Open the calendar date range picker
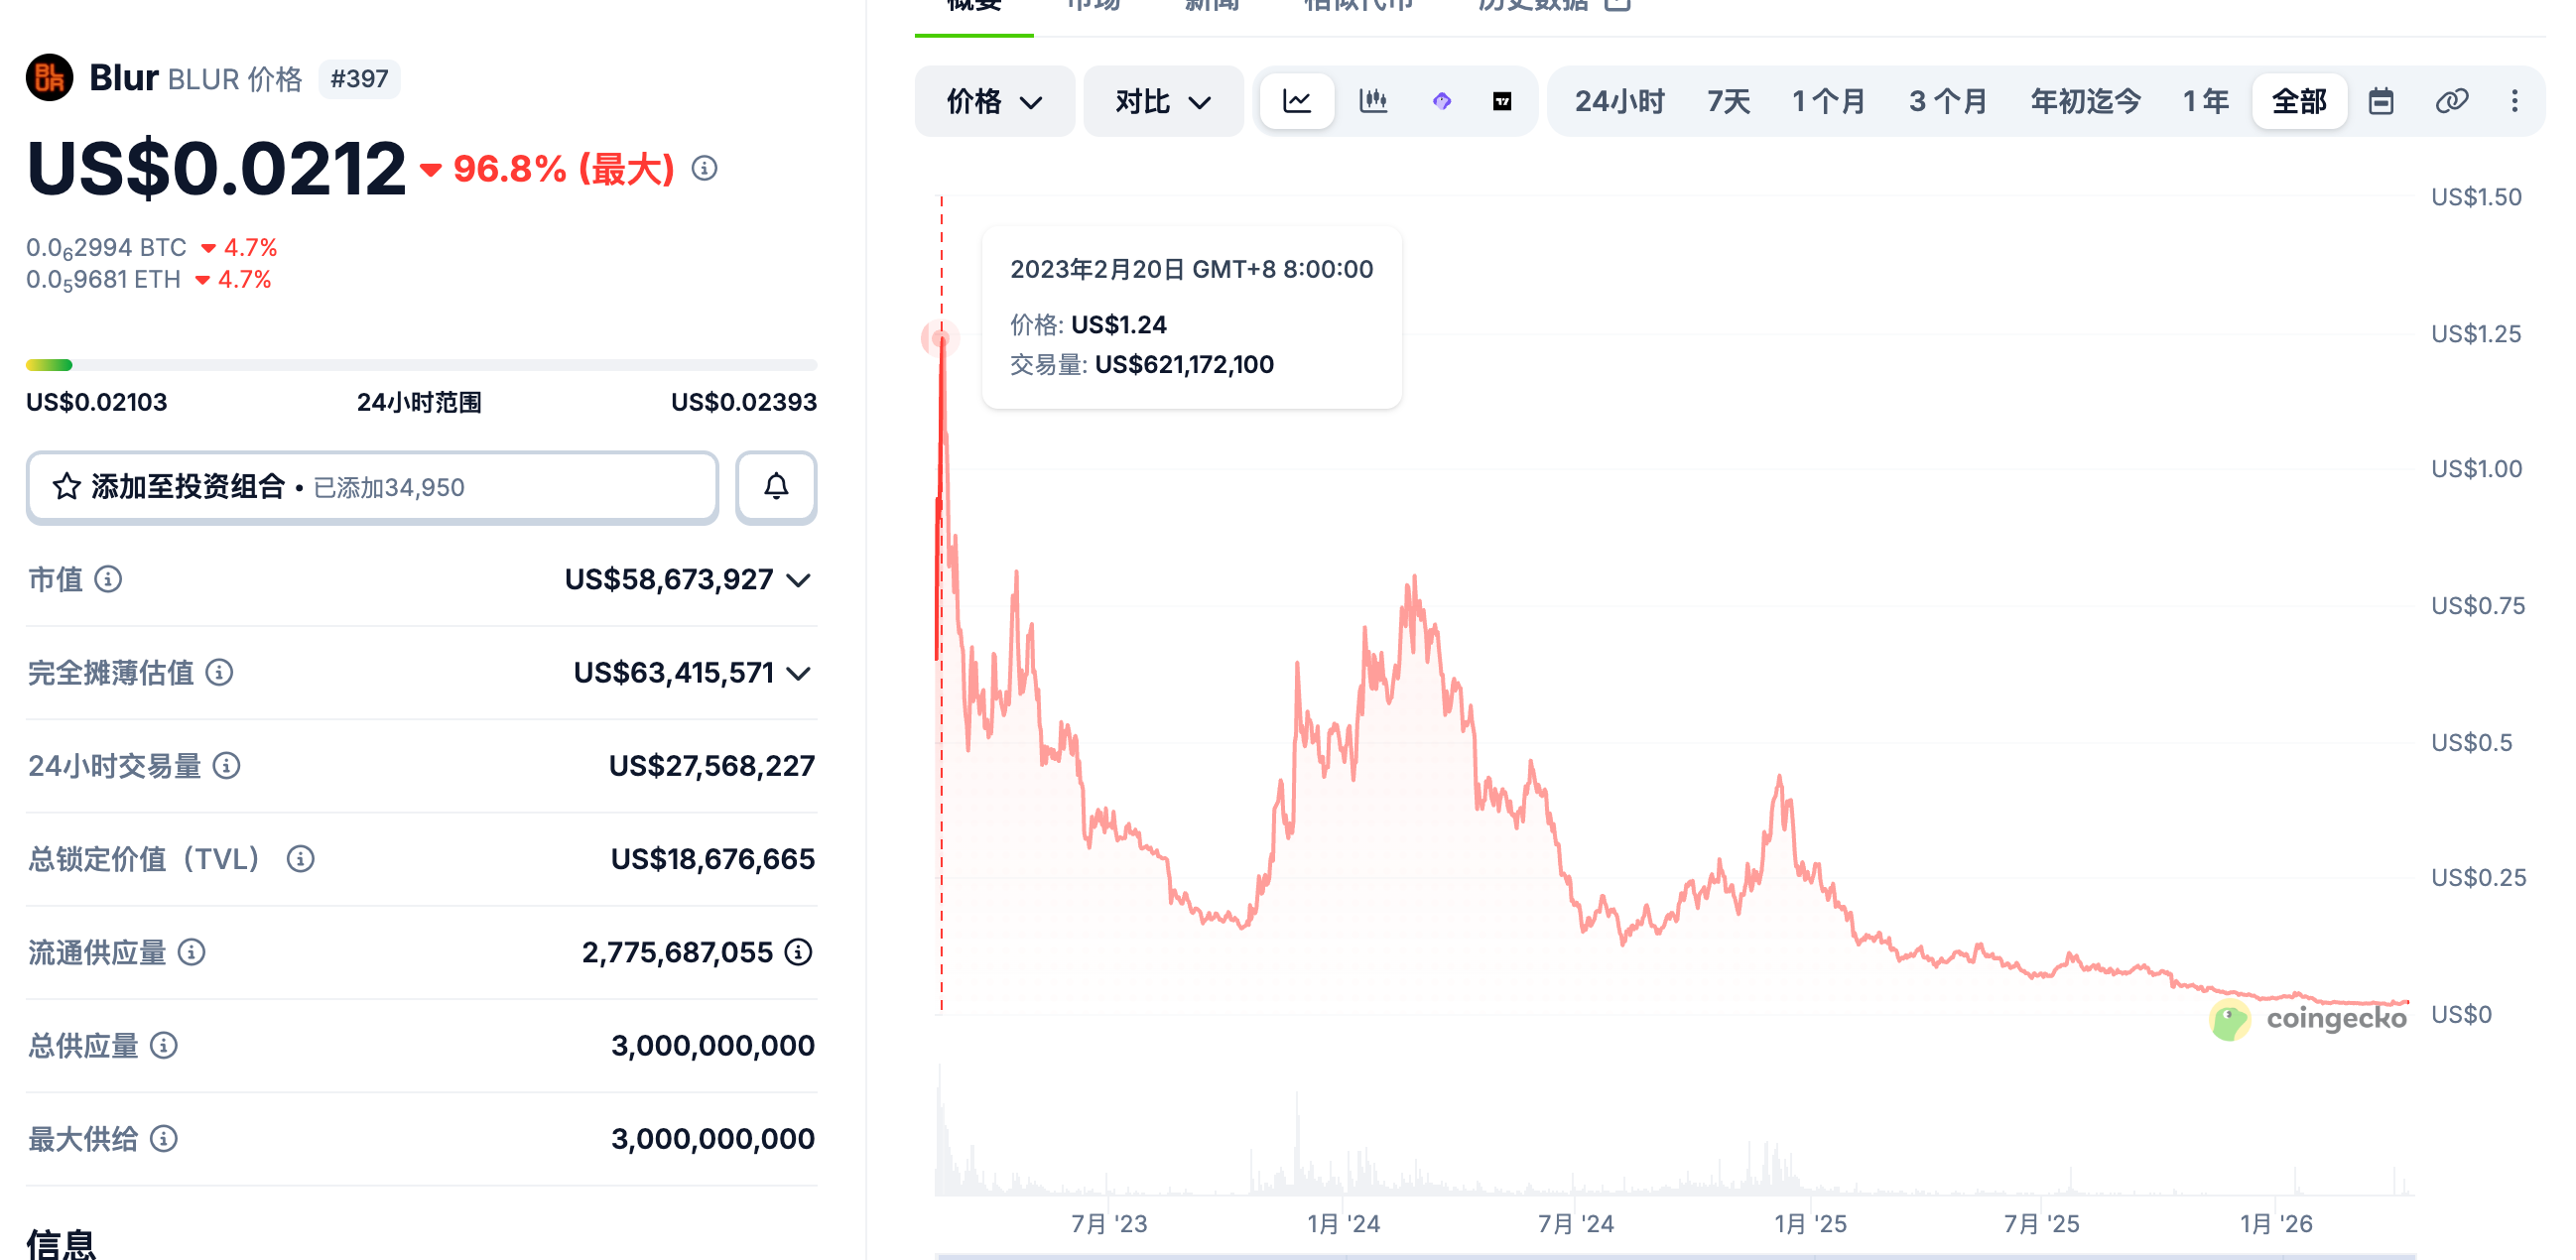 2380,101
